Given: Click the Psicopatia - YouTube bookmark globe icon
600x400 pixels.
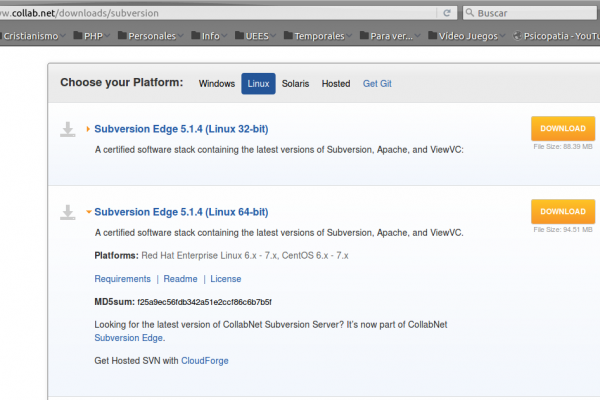Looking at the screenshot, I should point(517,36).
